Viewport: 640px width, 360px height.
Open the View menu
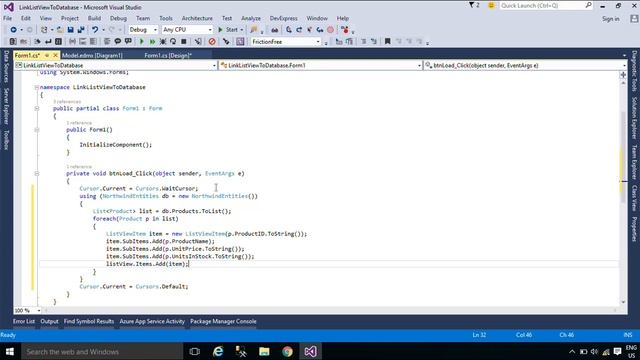(x=46, y=18)
